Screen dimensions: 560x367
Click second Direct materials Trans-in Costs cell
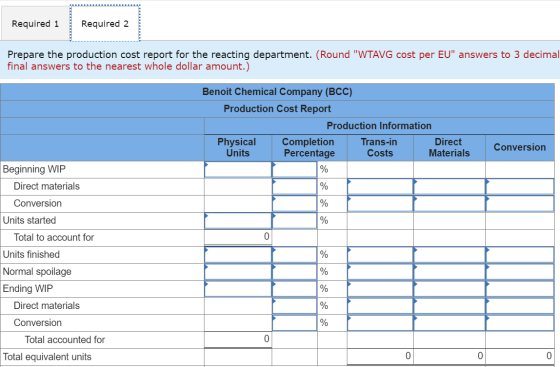click(380, 306)
